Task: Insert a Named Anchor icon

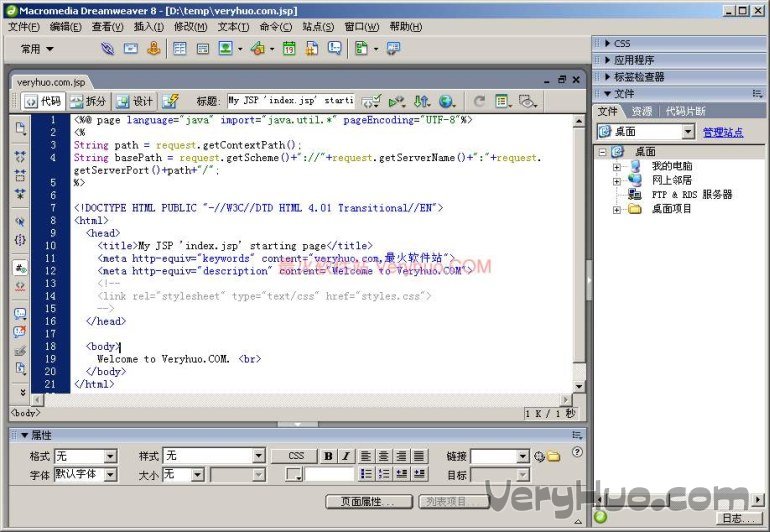Action: [x=154, y=48]
